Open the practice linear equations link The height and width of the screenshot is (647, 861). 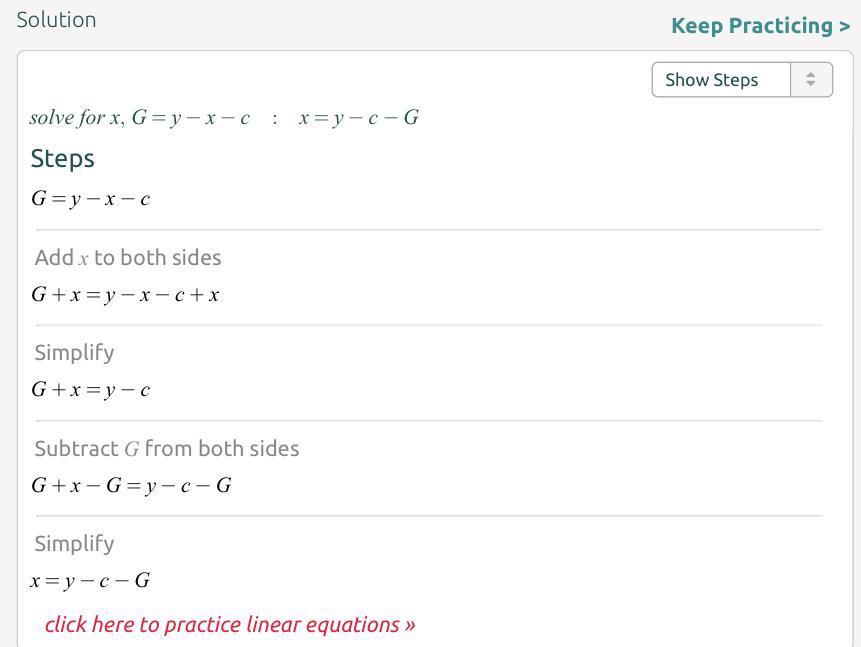pyautogui.click(x=230, y=625)
